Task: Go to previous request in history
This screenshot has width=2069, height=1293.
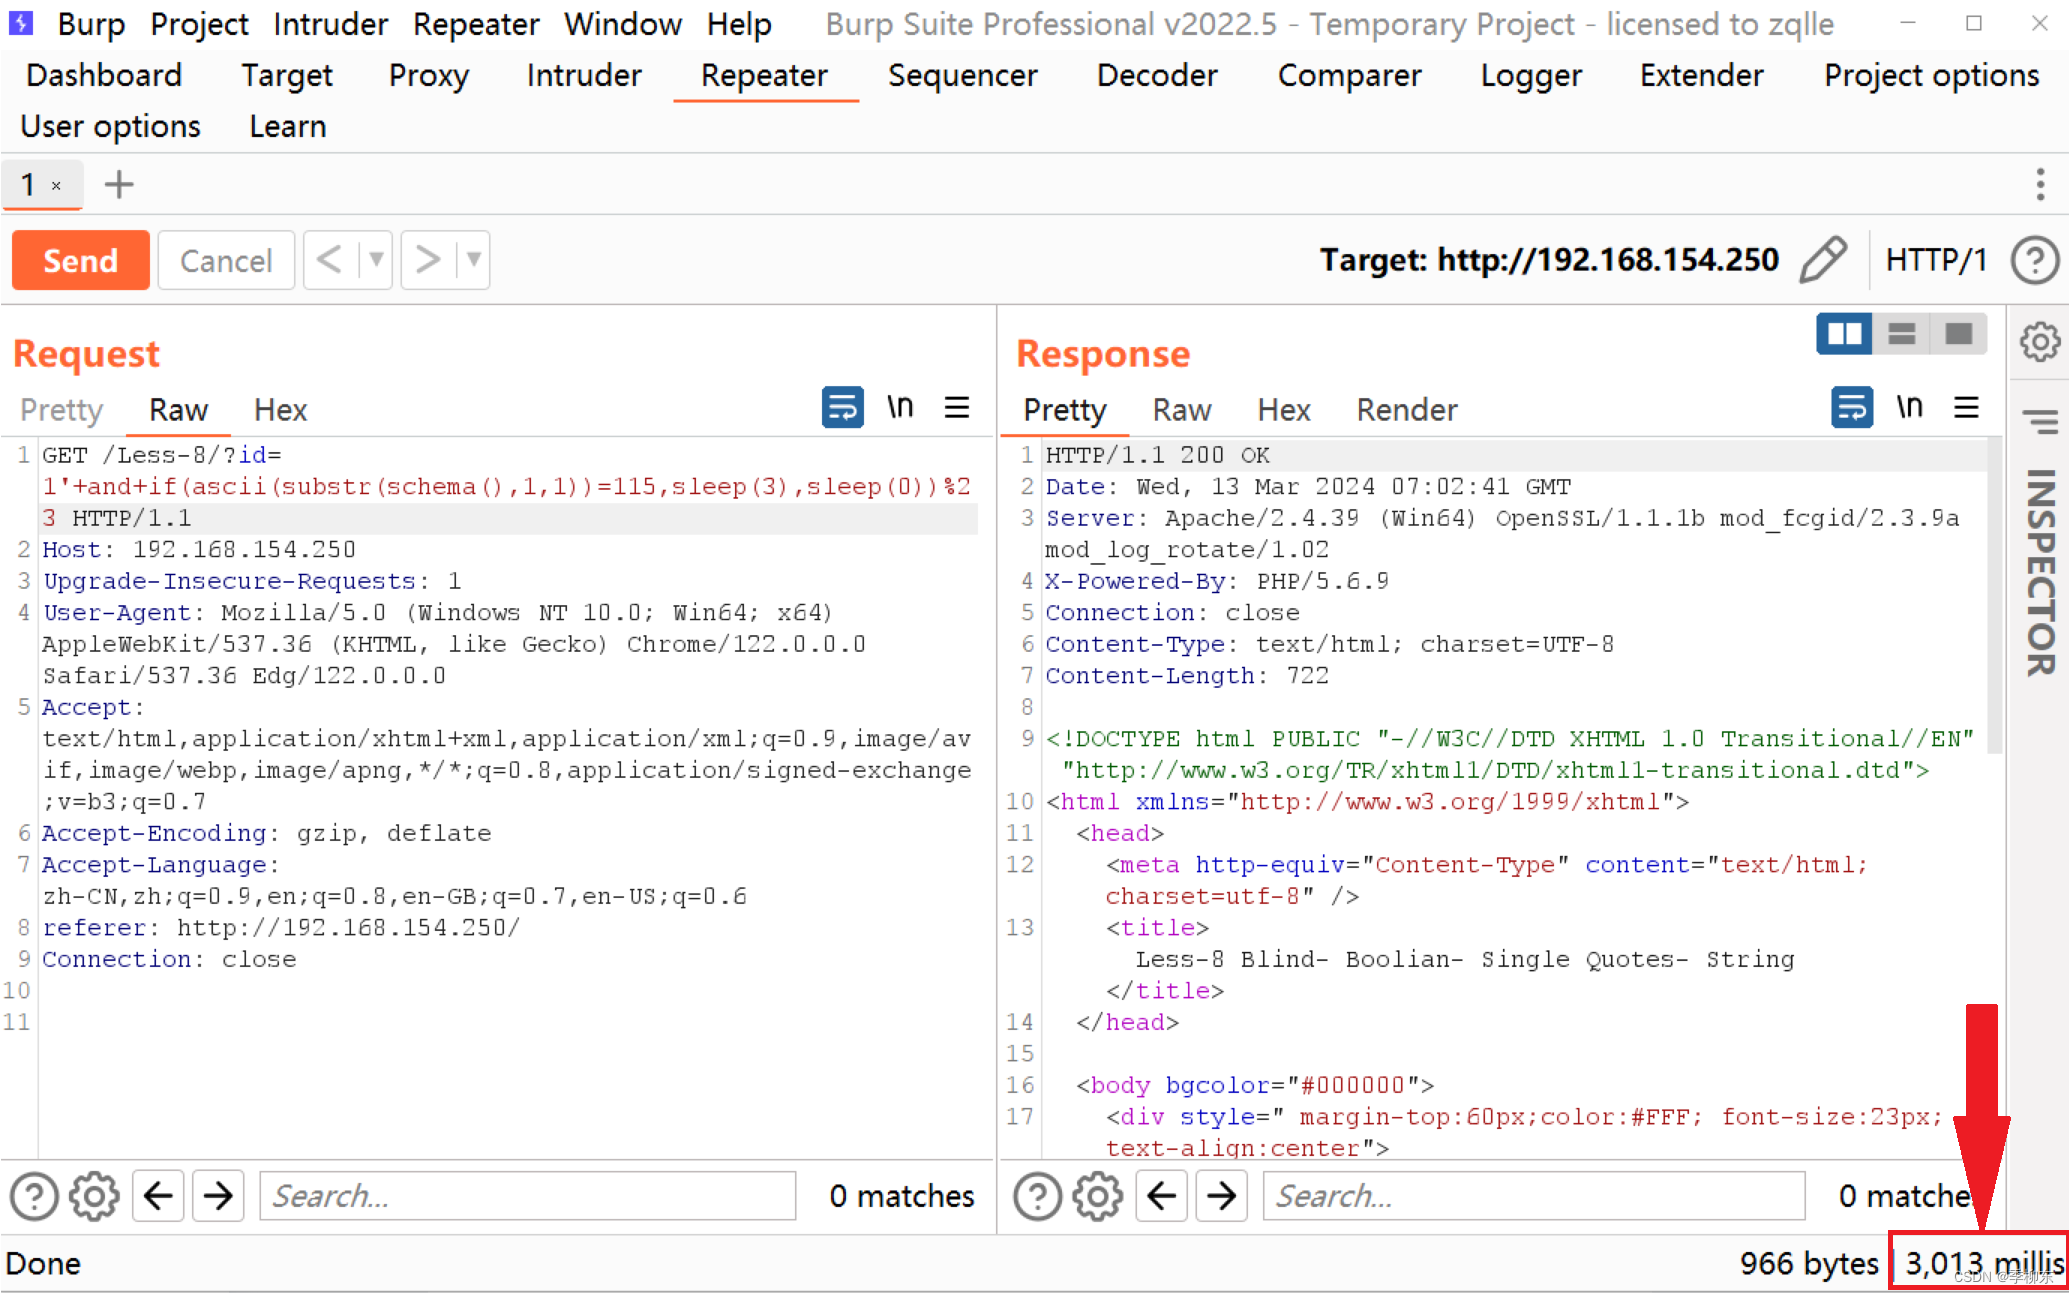Action: tap(329, 260)
